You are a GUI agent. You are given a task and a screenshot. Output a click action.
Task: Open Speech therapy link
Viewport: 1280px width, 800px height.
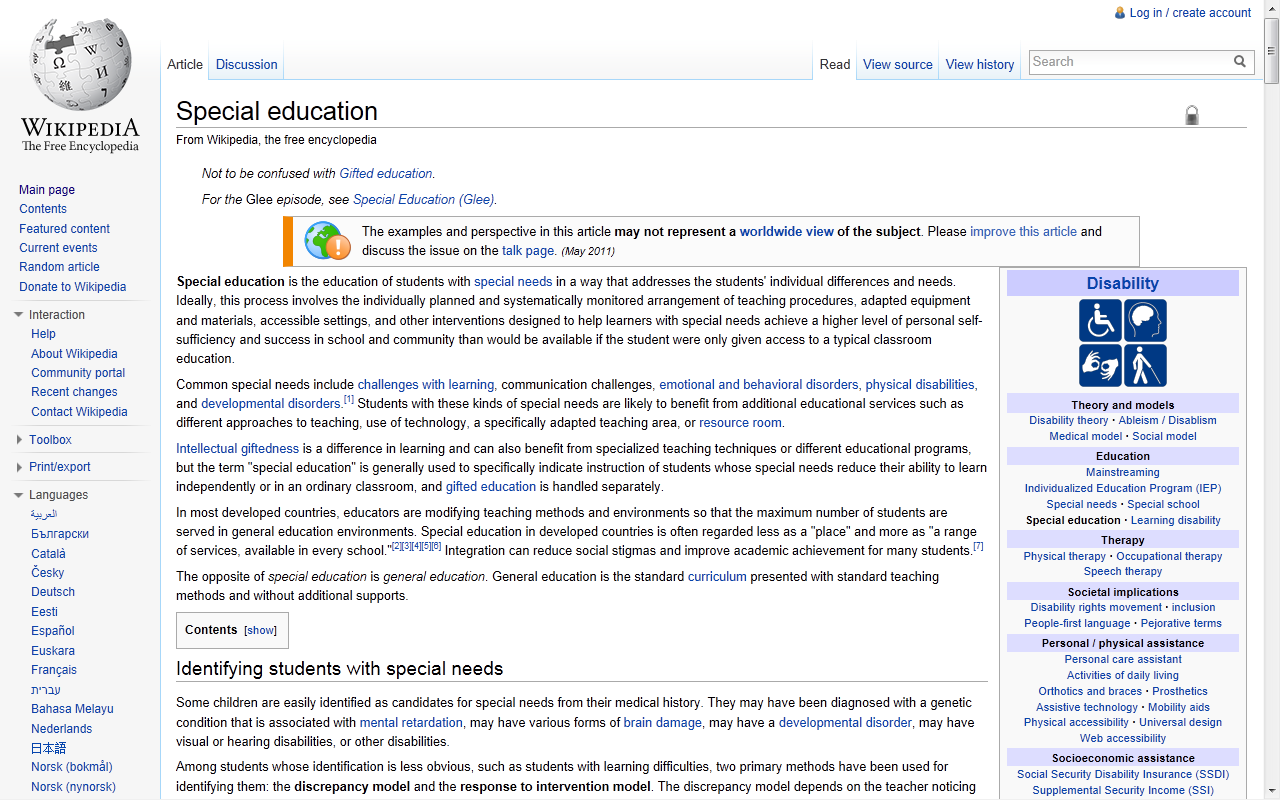[x=1122, y=572]
